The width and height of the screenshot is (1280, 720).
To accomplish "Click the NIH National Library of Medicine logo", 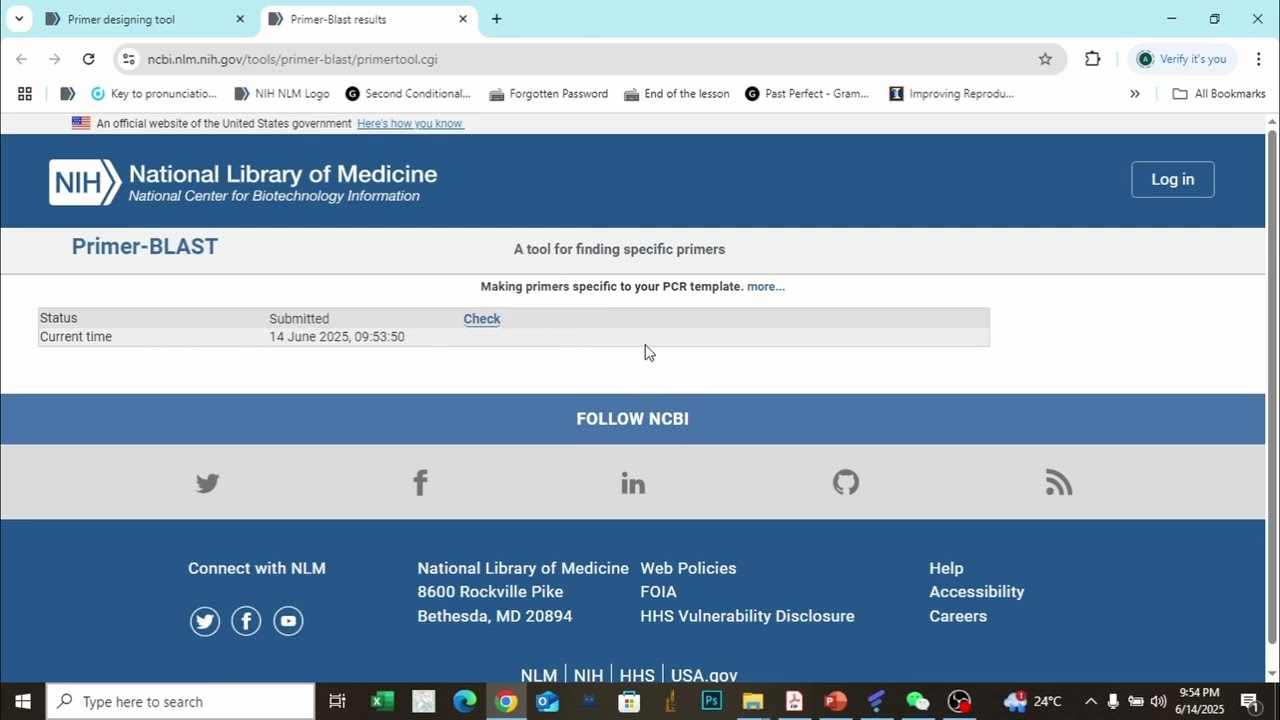I will [x=243, y=182].
